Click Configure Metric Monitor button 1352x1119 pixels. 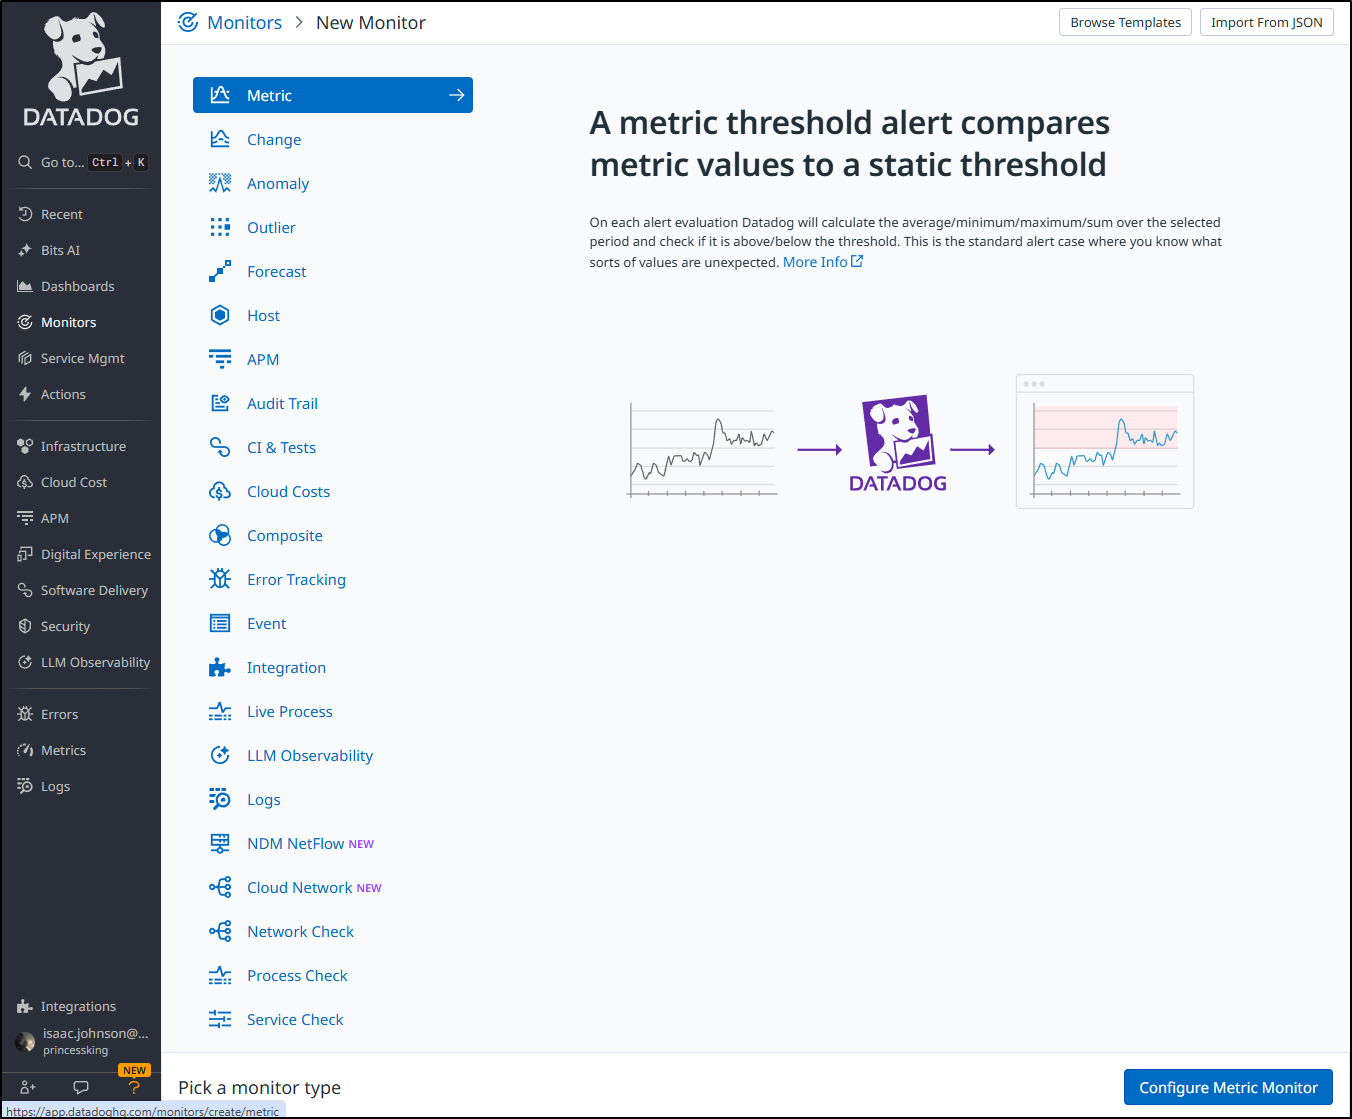pyautogui.click(x=1228, y=1087)
